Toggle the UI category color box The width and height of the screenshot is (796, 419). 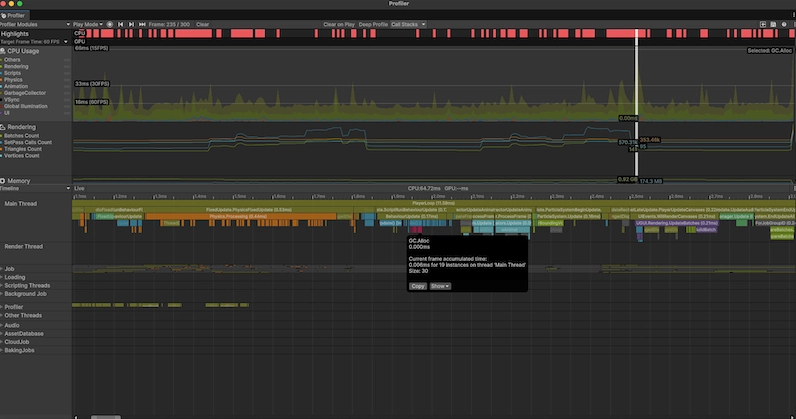pos(2,113)
